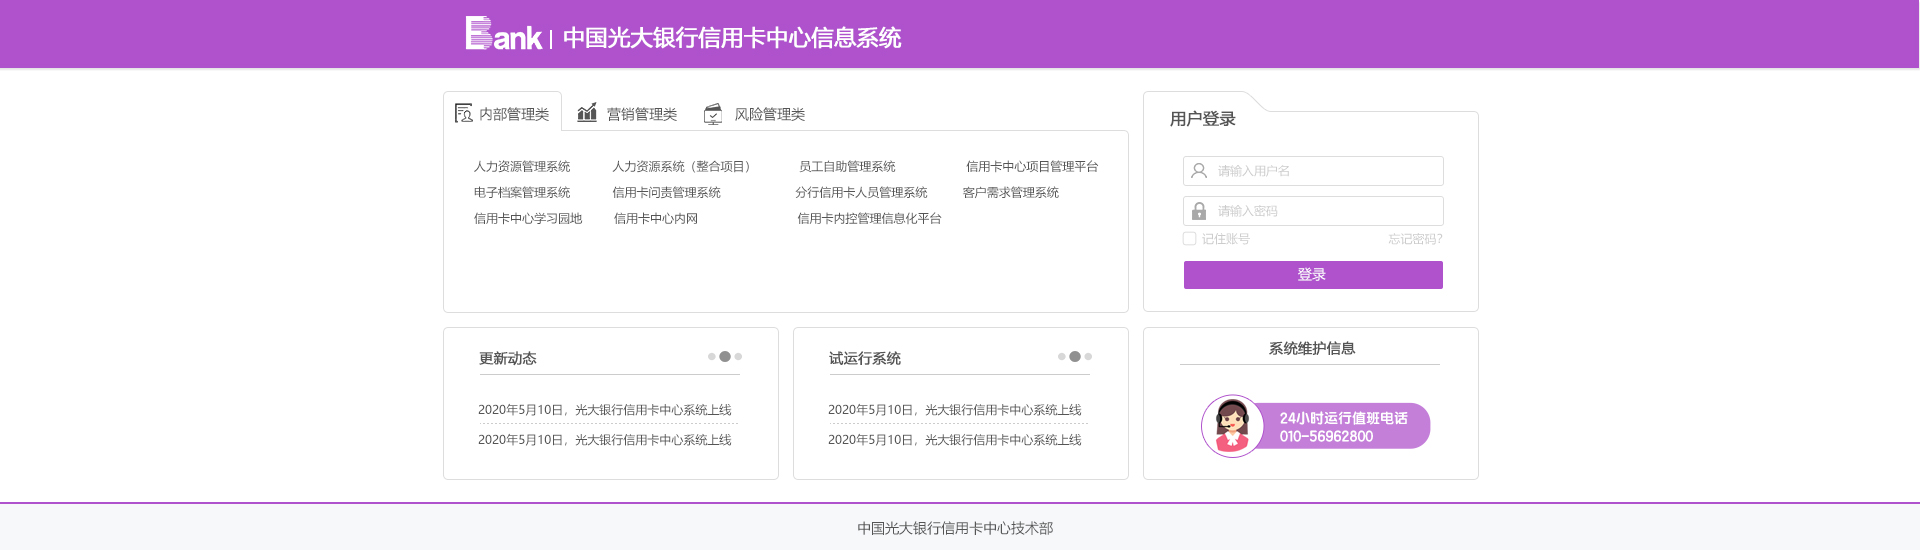Open 信用卡问责管理系统 link

coord(666,193)
